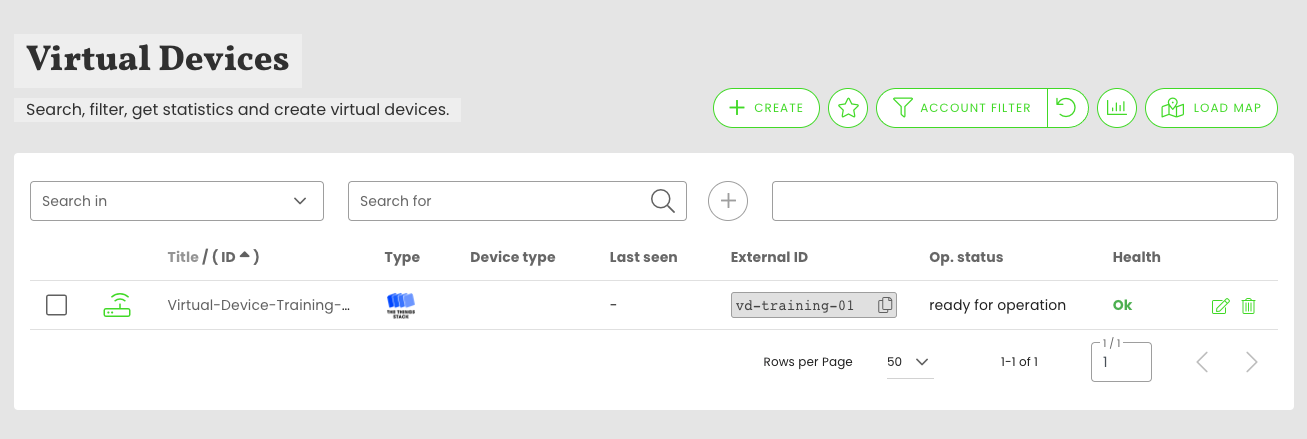
Task: Click the page number input field
Action: pos(1121,363)
